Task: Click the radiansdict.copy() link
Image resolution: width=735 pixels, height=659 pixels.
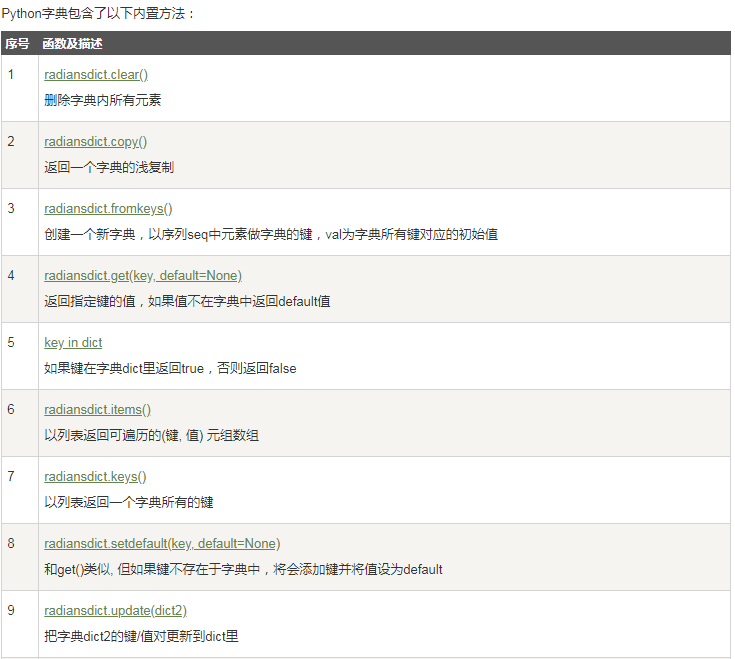Action: [x=96, y=142]
